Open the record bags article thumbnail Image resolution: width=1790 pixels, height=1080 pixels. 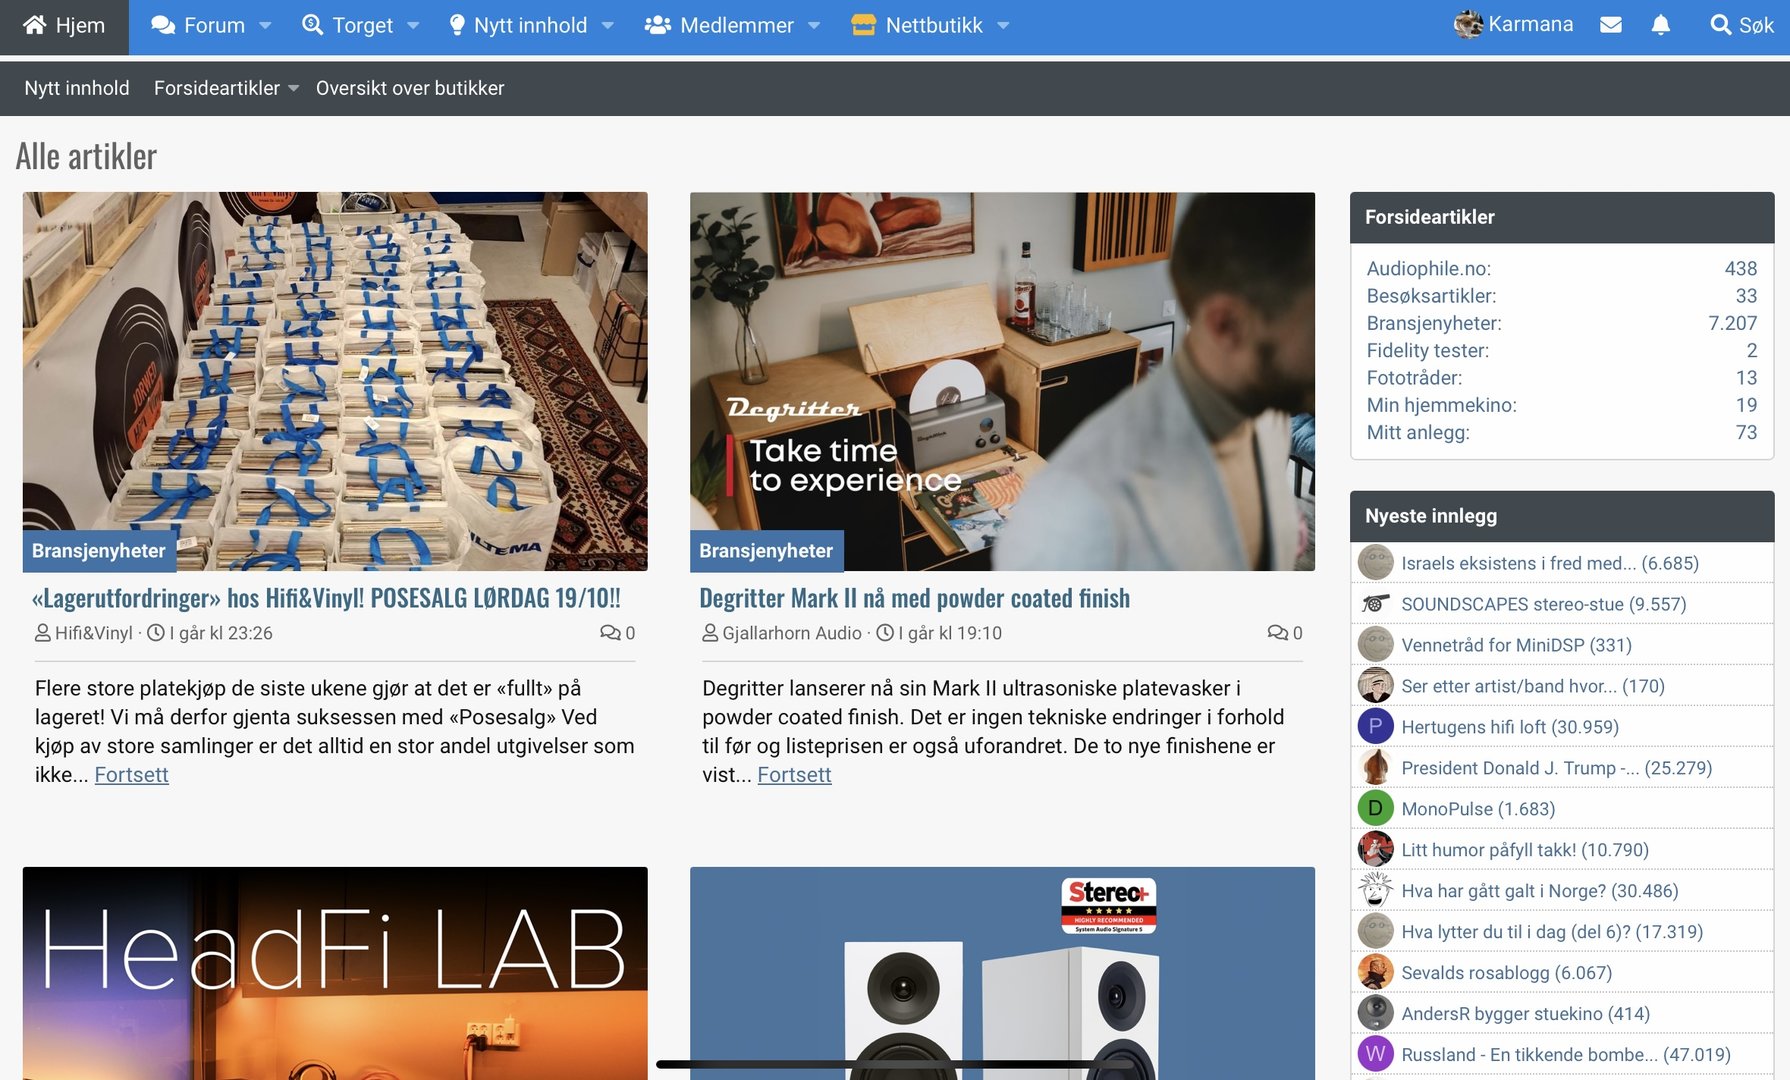335,381
